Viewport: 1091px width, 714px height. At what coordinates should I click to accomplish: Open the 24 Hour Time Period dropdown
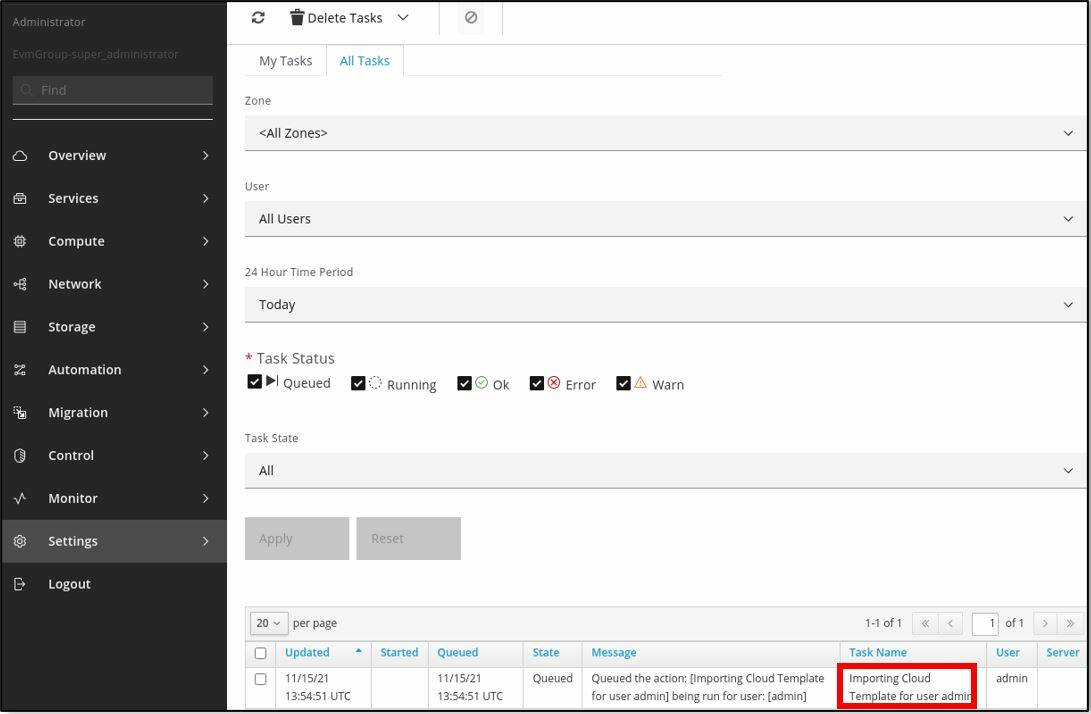(x=664, y=305)
